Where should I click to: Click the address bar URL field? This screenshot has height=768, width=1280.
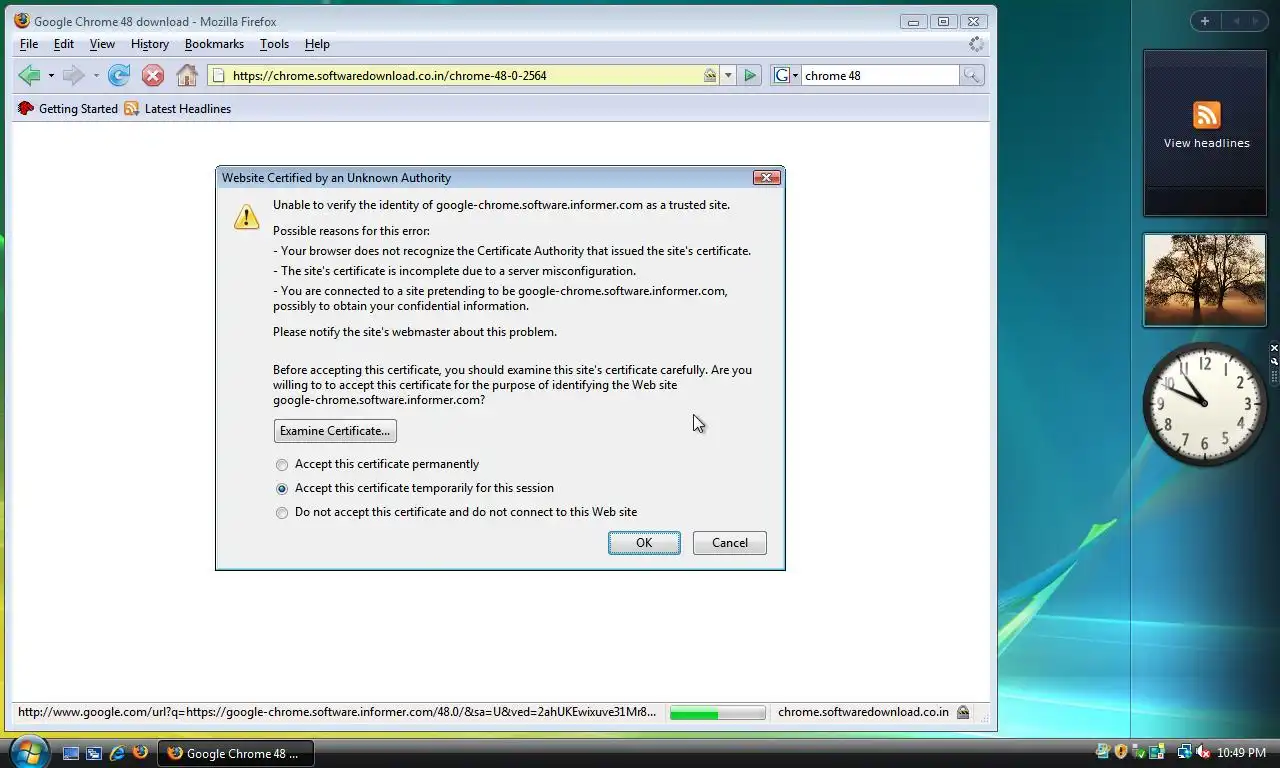(465, 75)
